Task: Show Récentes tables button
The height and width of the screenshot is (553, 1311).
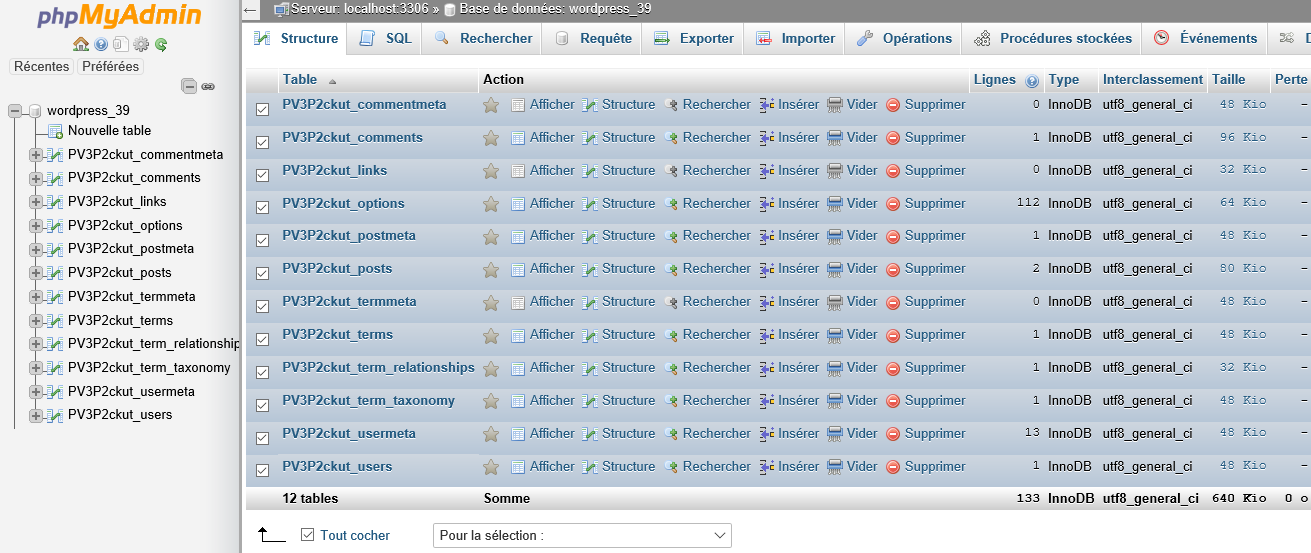Action: click(42, 67)
